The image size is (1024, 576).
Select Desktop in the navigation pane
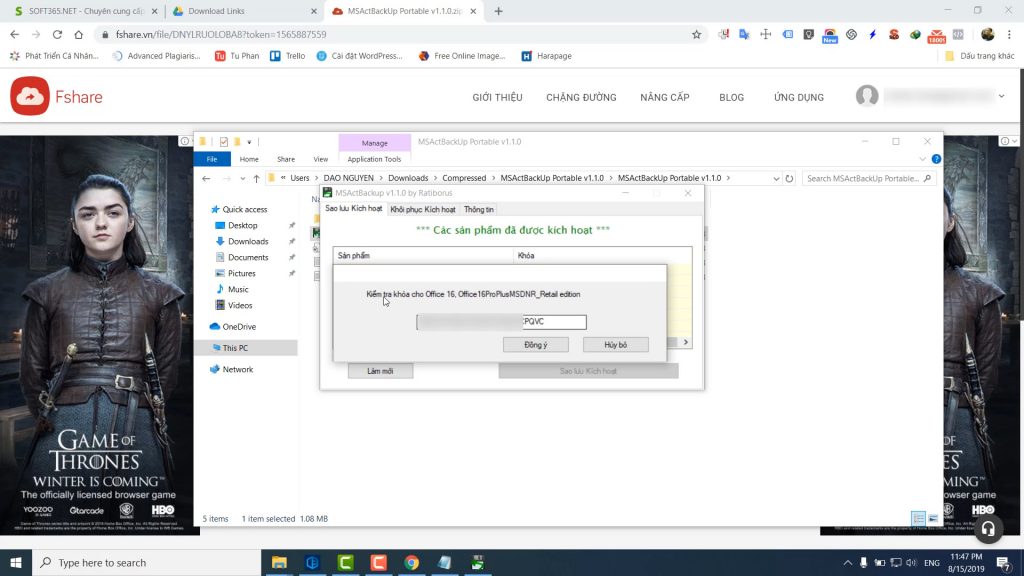coord(242,225)
